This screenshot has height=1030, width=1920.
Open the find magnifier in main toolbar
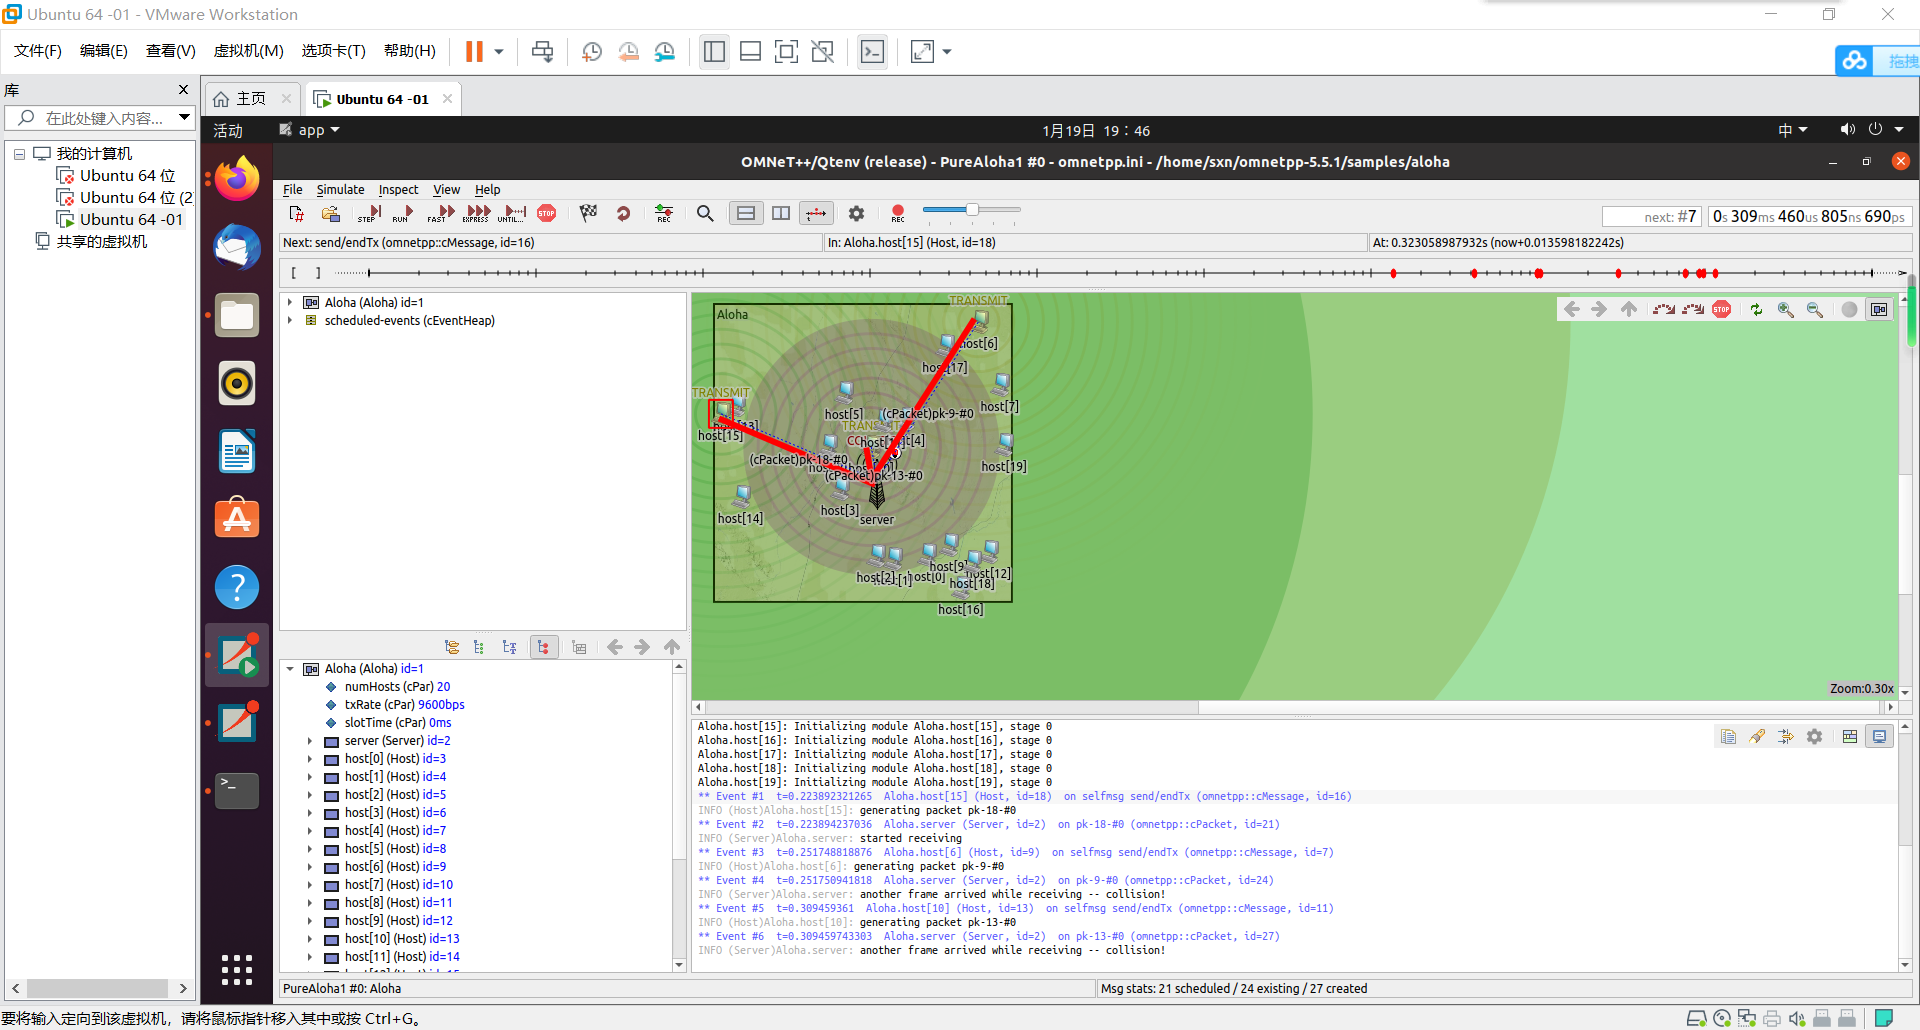tap(705, 213)
